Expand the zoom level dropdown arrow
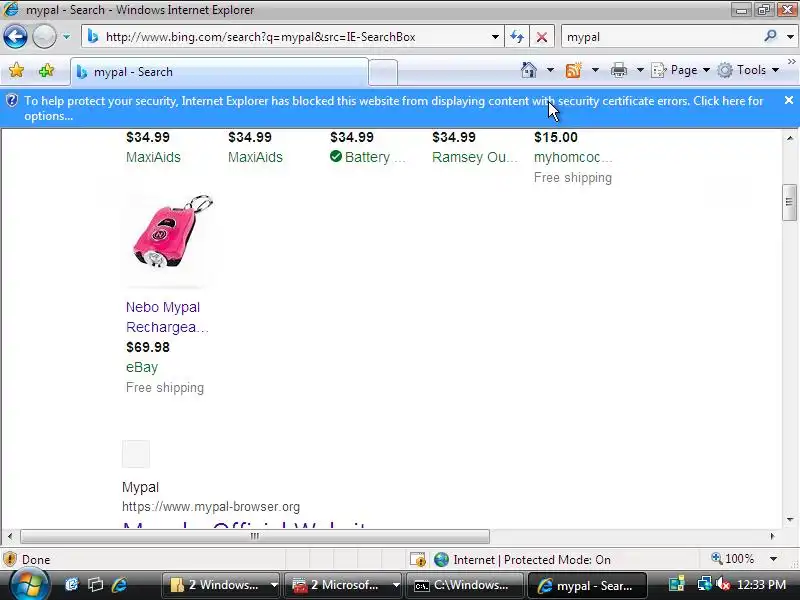The height and width of the screenshot is (600, 800). (773, 559)
